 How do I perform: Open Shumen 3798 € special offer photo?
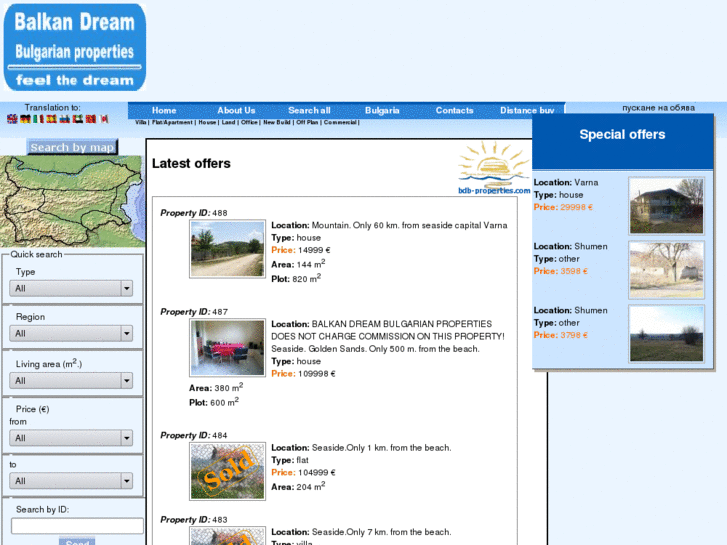tap(666, 333)
